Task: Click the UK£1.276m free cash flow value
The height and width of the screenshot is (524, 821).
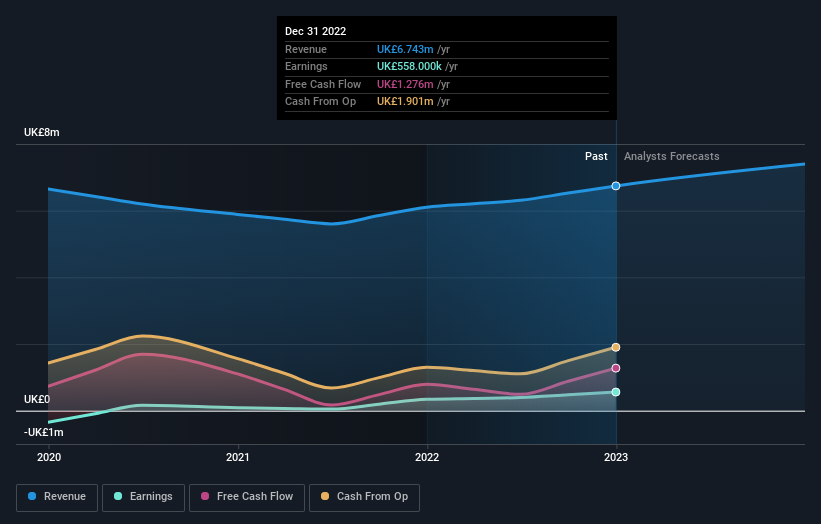Action: click(x=405, y=84)
